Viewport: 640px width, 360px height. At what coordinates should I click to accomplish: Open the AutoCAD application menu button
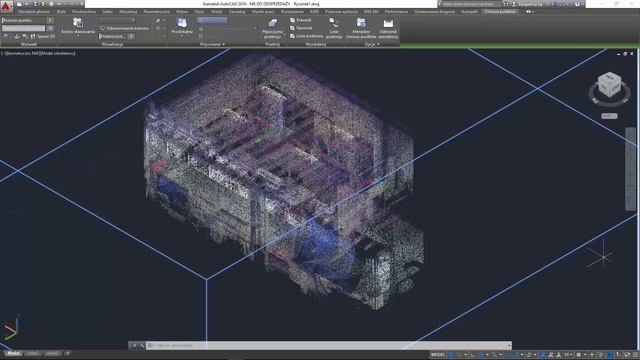[x=6, y=6]
